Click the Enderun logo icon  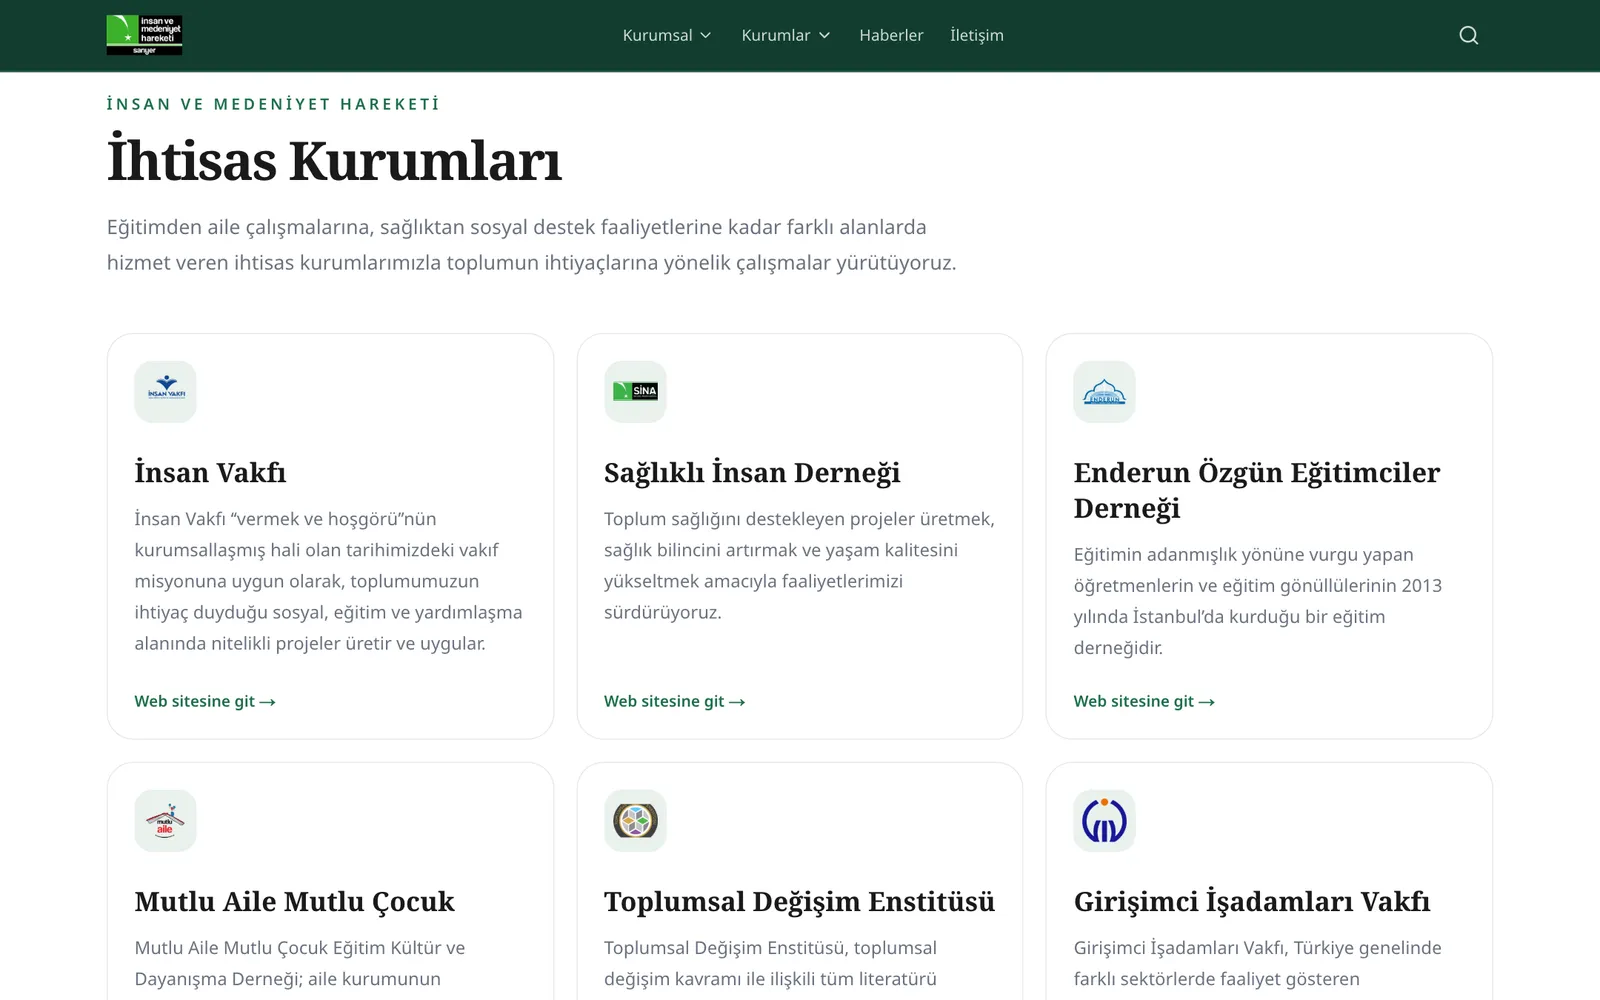coord(1105,392)
